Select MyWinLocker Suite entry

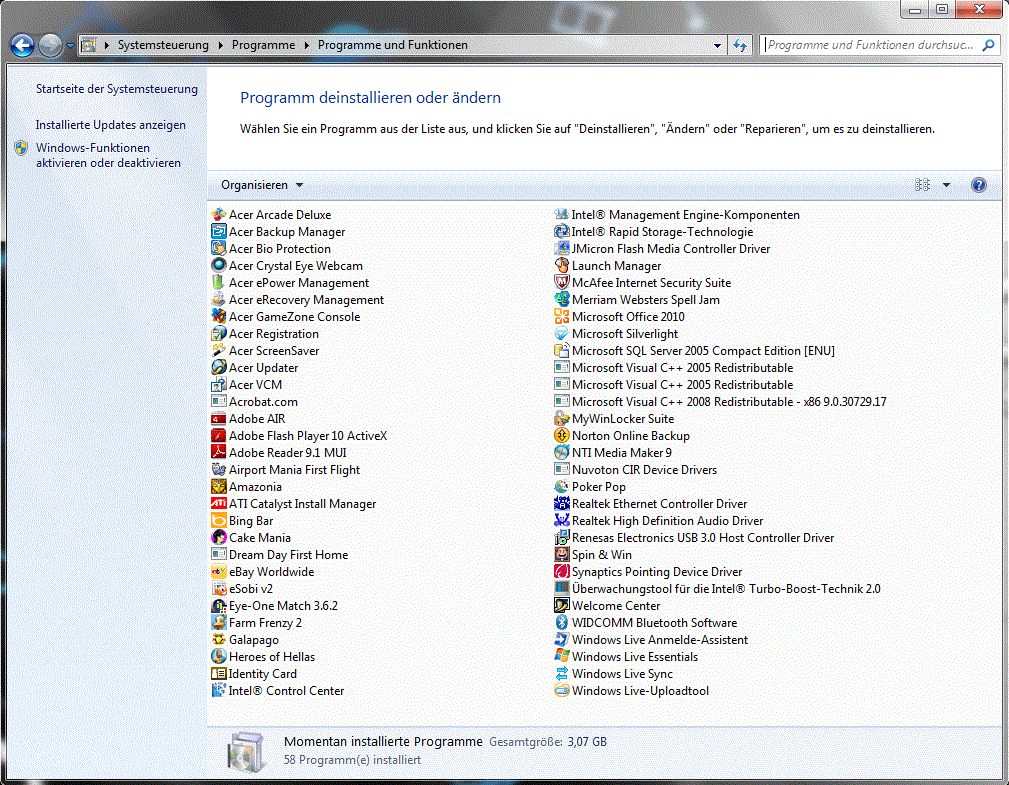[x=615, y=419]
